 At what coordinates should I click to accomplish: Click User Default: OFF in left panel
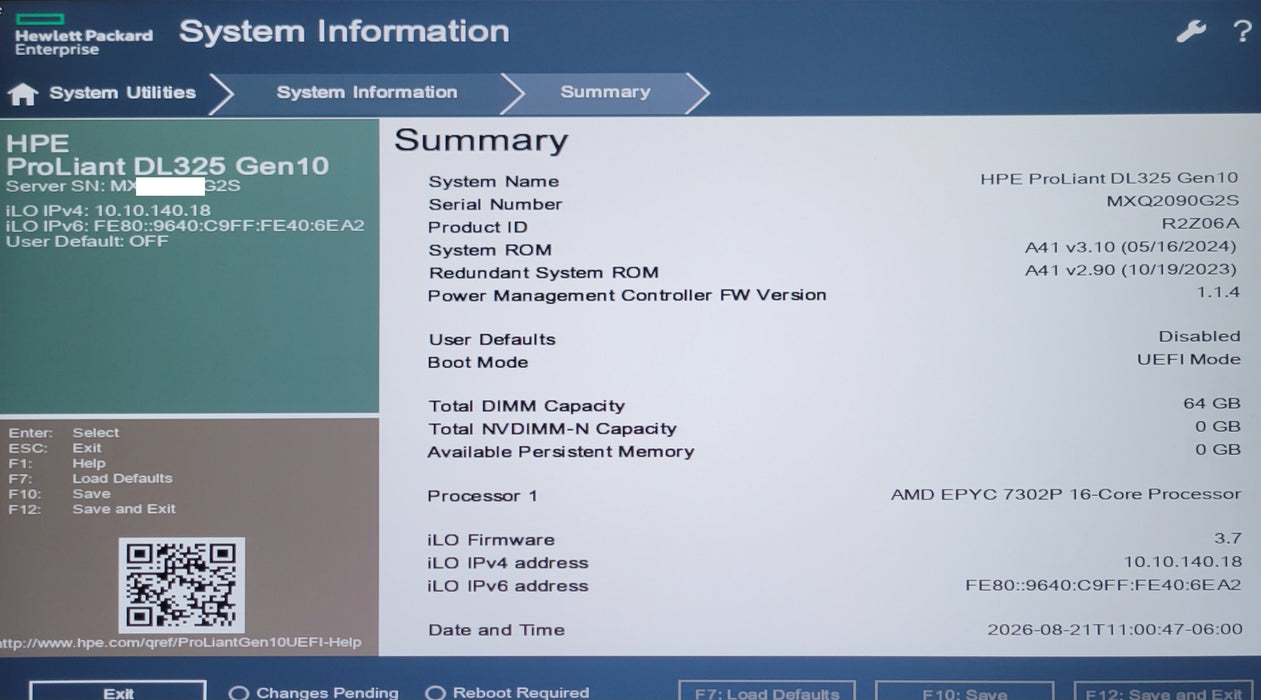(x=87, y=241)
